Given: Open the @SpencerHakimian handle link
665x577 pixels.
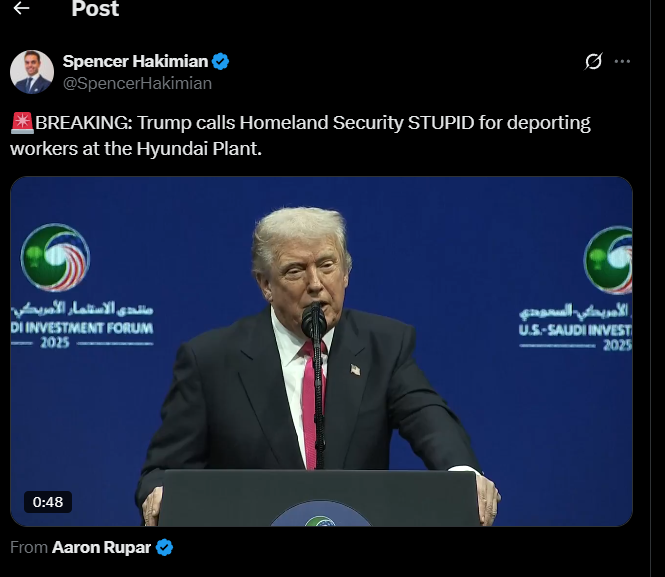Looking at the screenshot, I should (x=137, y=84).
